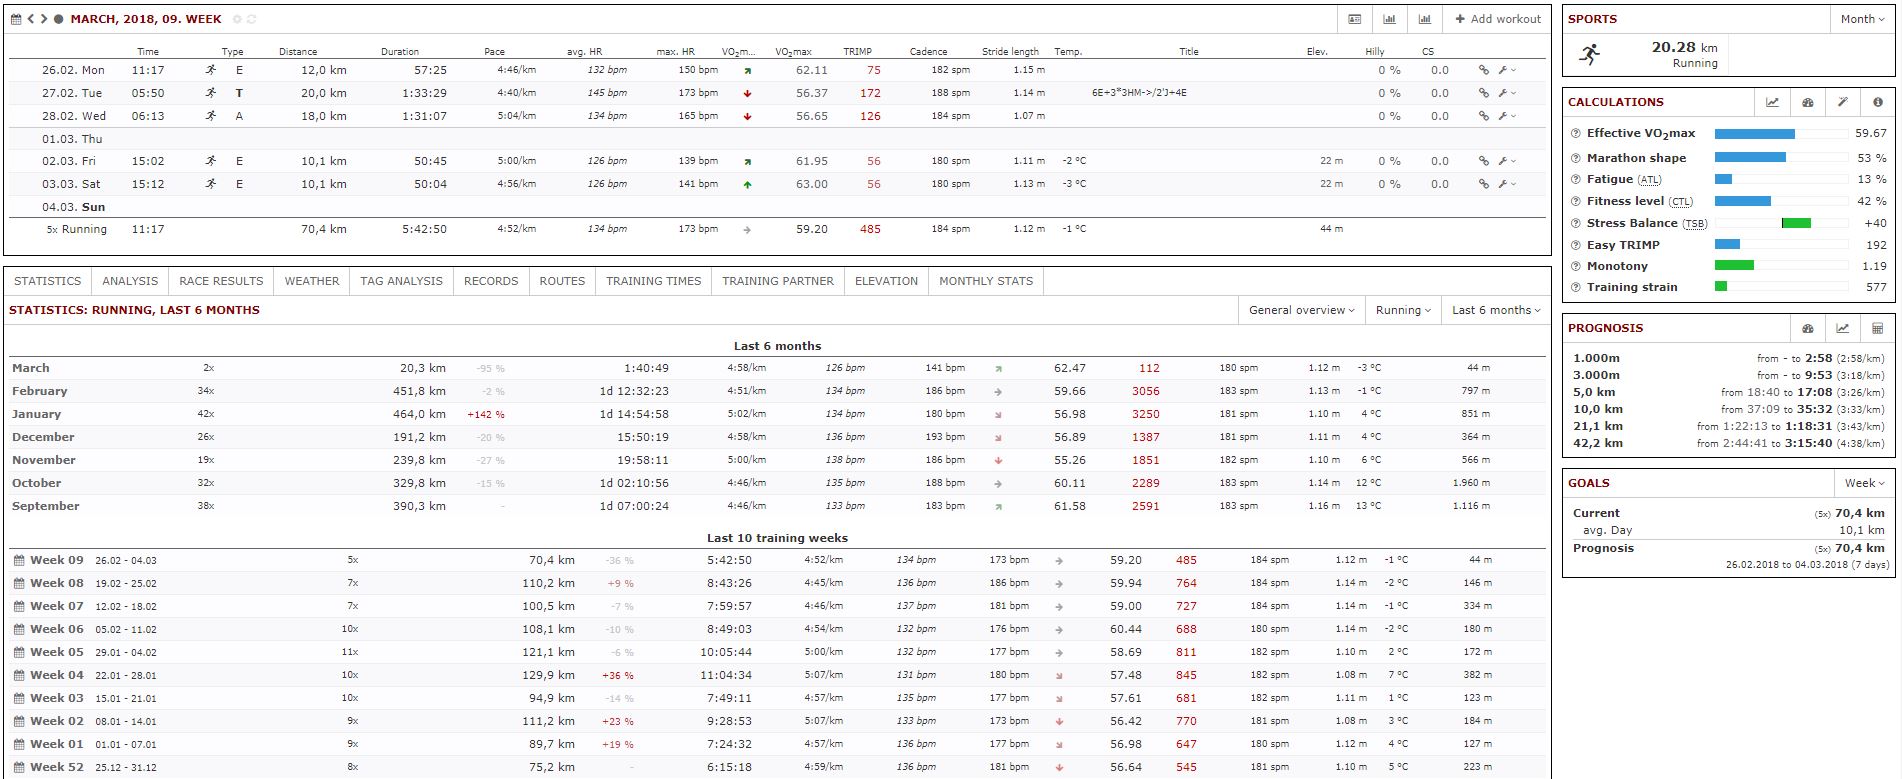Click help icon next to Fatigue (ATL)

pos(1576,179)
